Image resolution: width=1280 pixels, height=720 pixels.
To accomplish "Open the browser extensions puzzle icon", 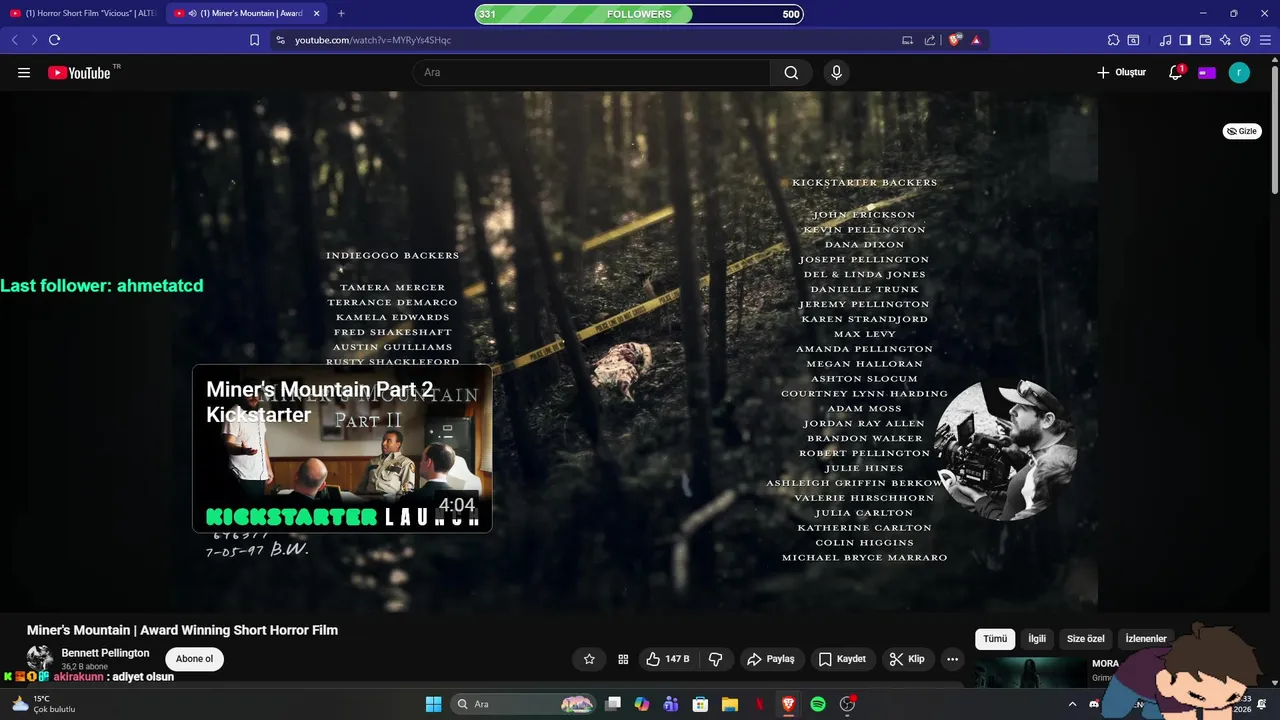I will pos(1113,40).
